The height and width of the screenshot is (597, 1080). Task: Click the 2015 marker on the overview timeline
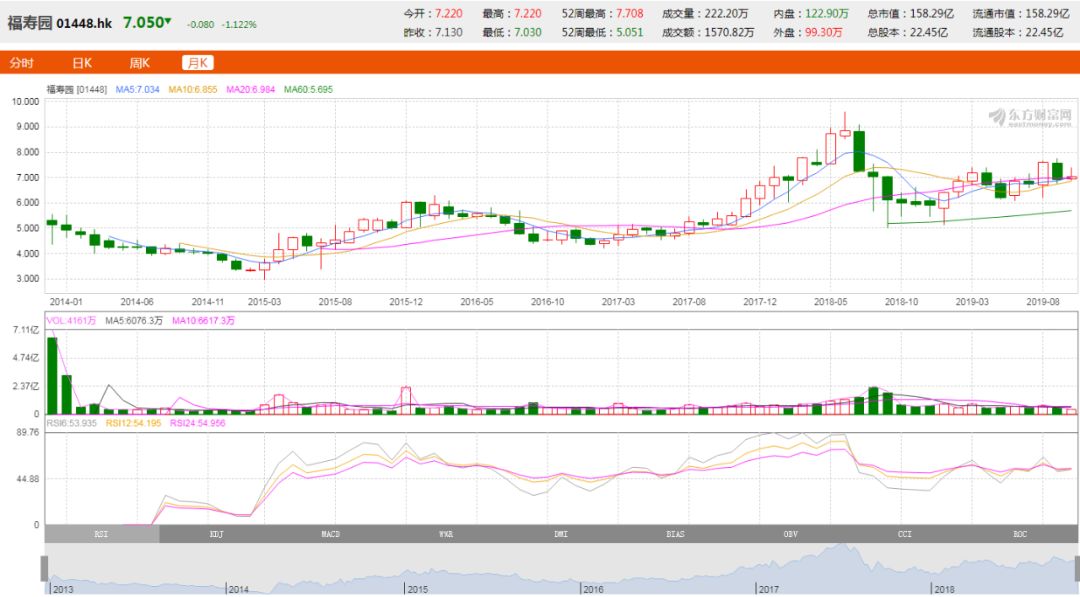(x=417, y=589)
